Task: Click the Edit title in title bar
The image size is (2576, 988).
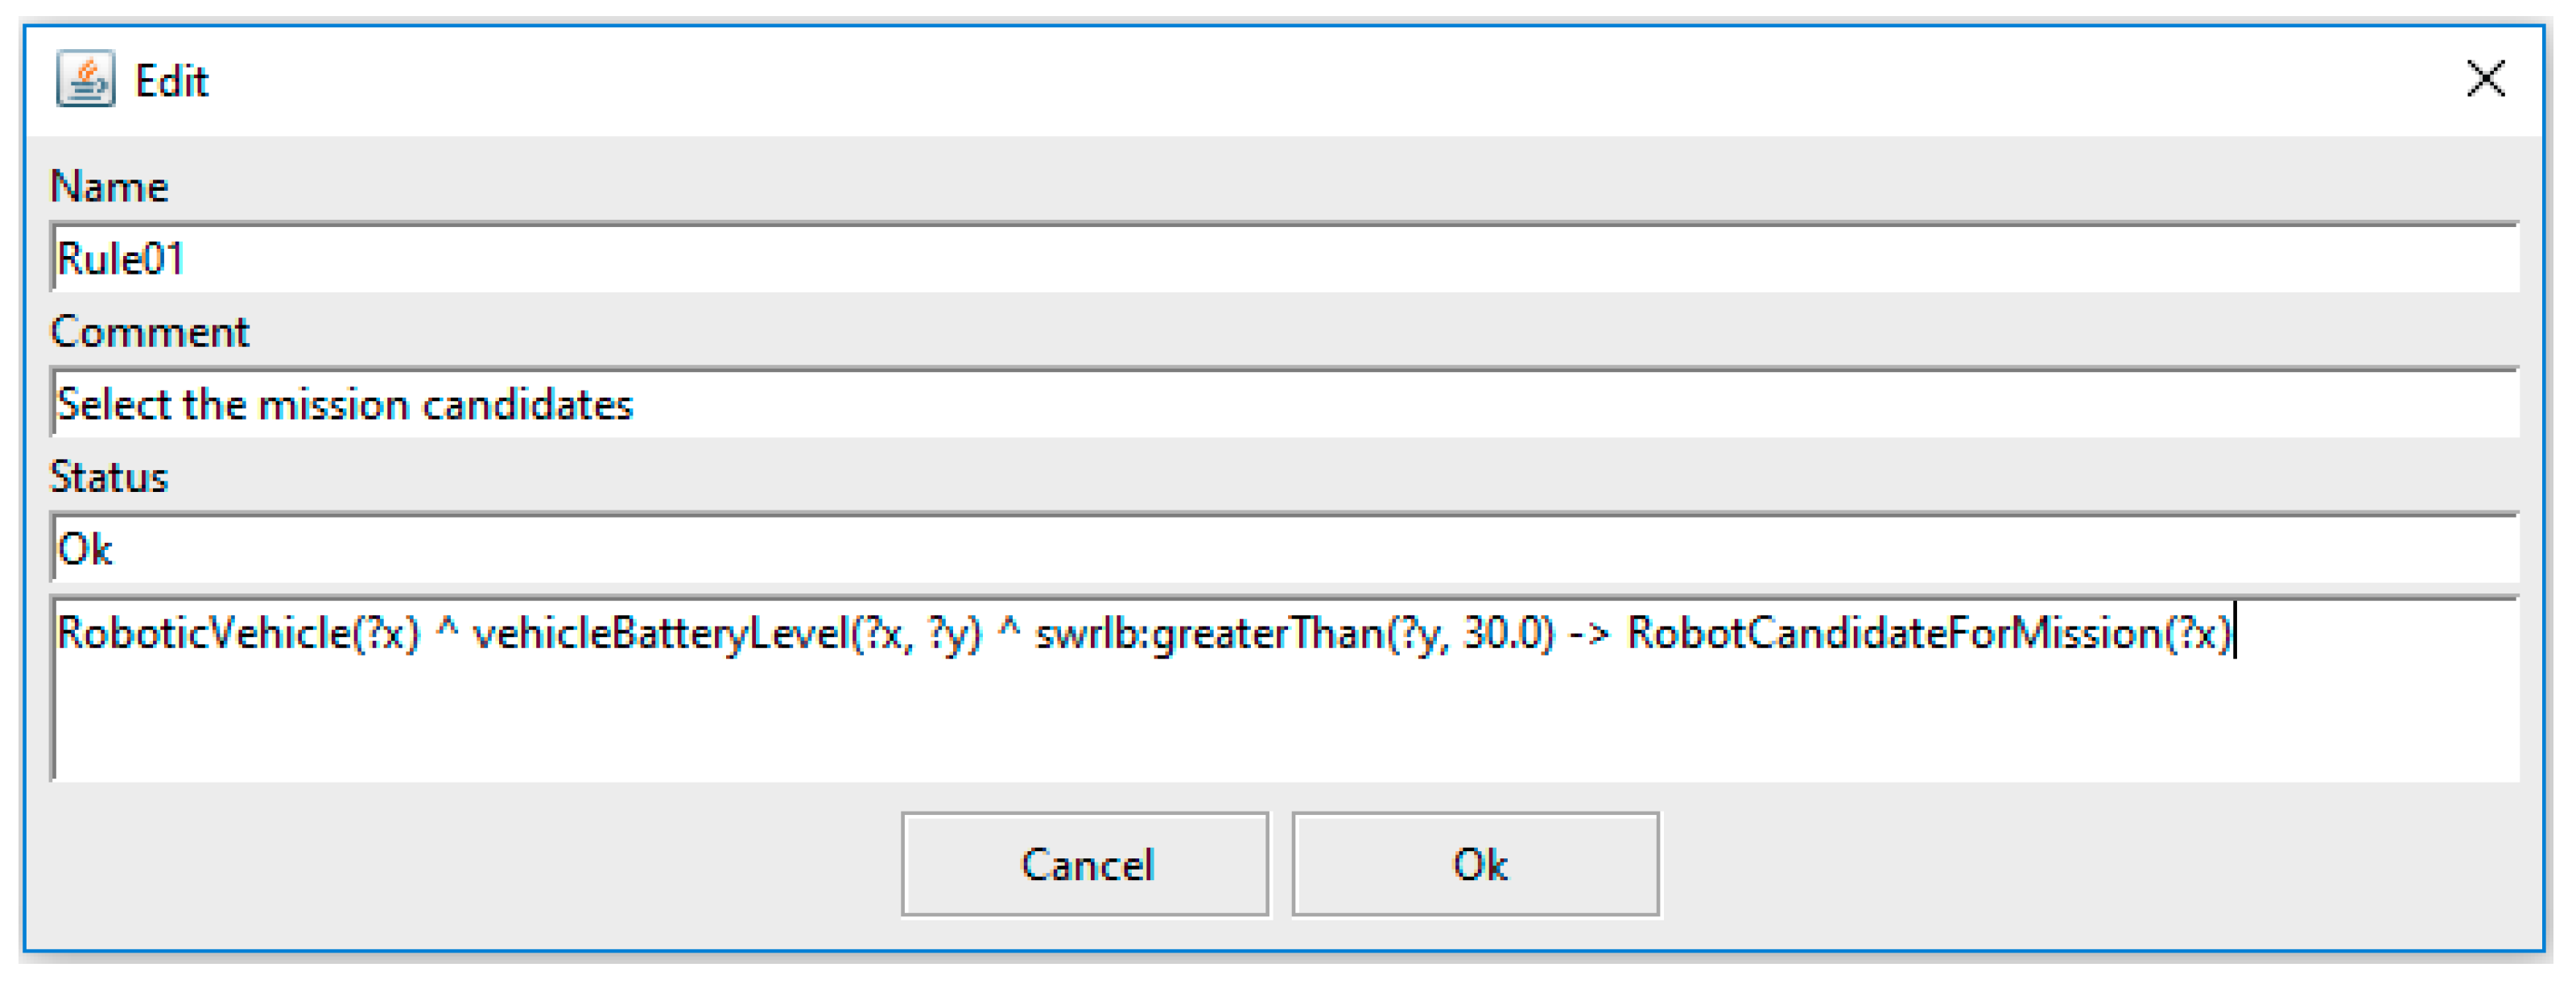Action: [171, 81]
